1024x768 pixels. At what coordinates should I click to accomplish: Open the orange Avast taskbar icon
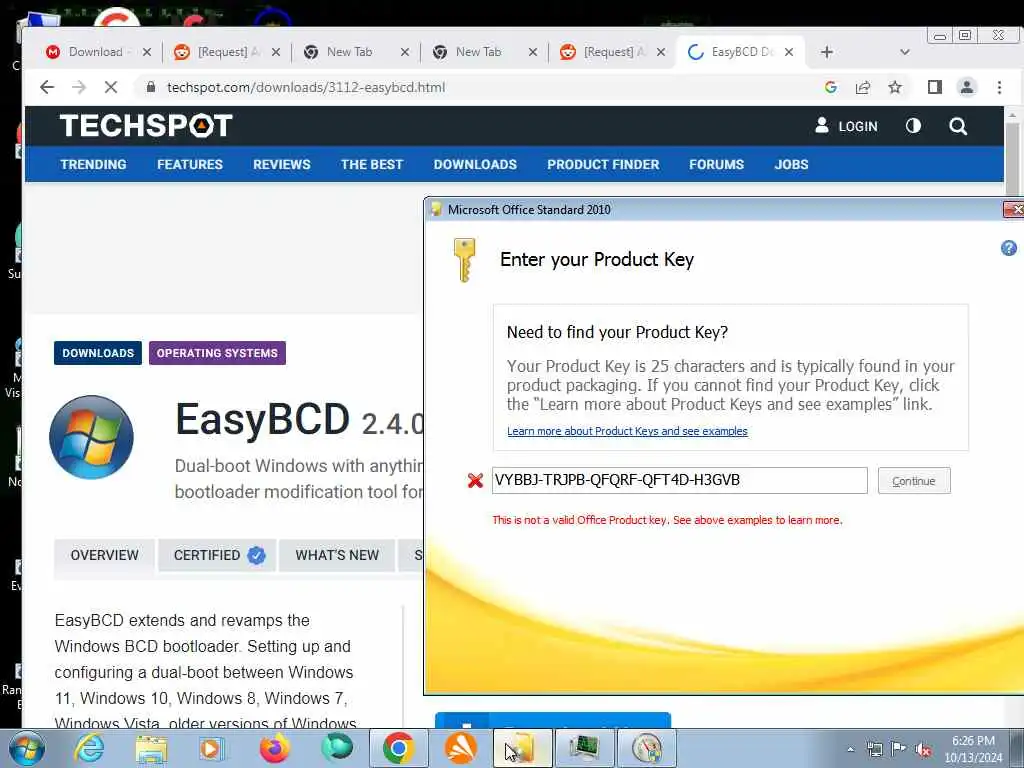tap(461, 748)
